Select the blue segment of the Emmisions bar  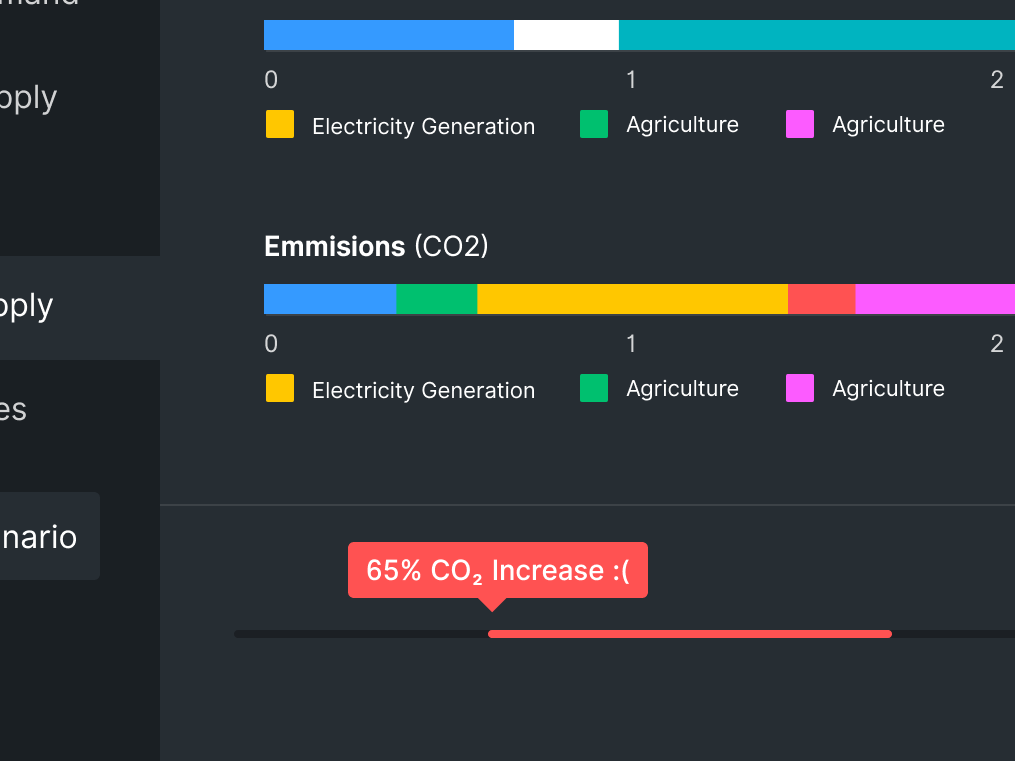coord(330,298)
